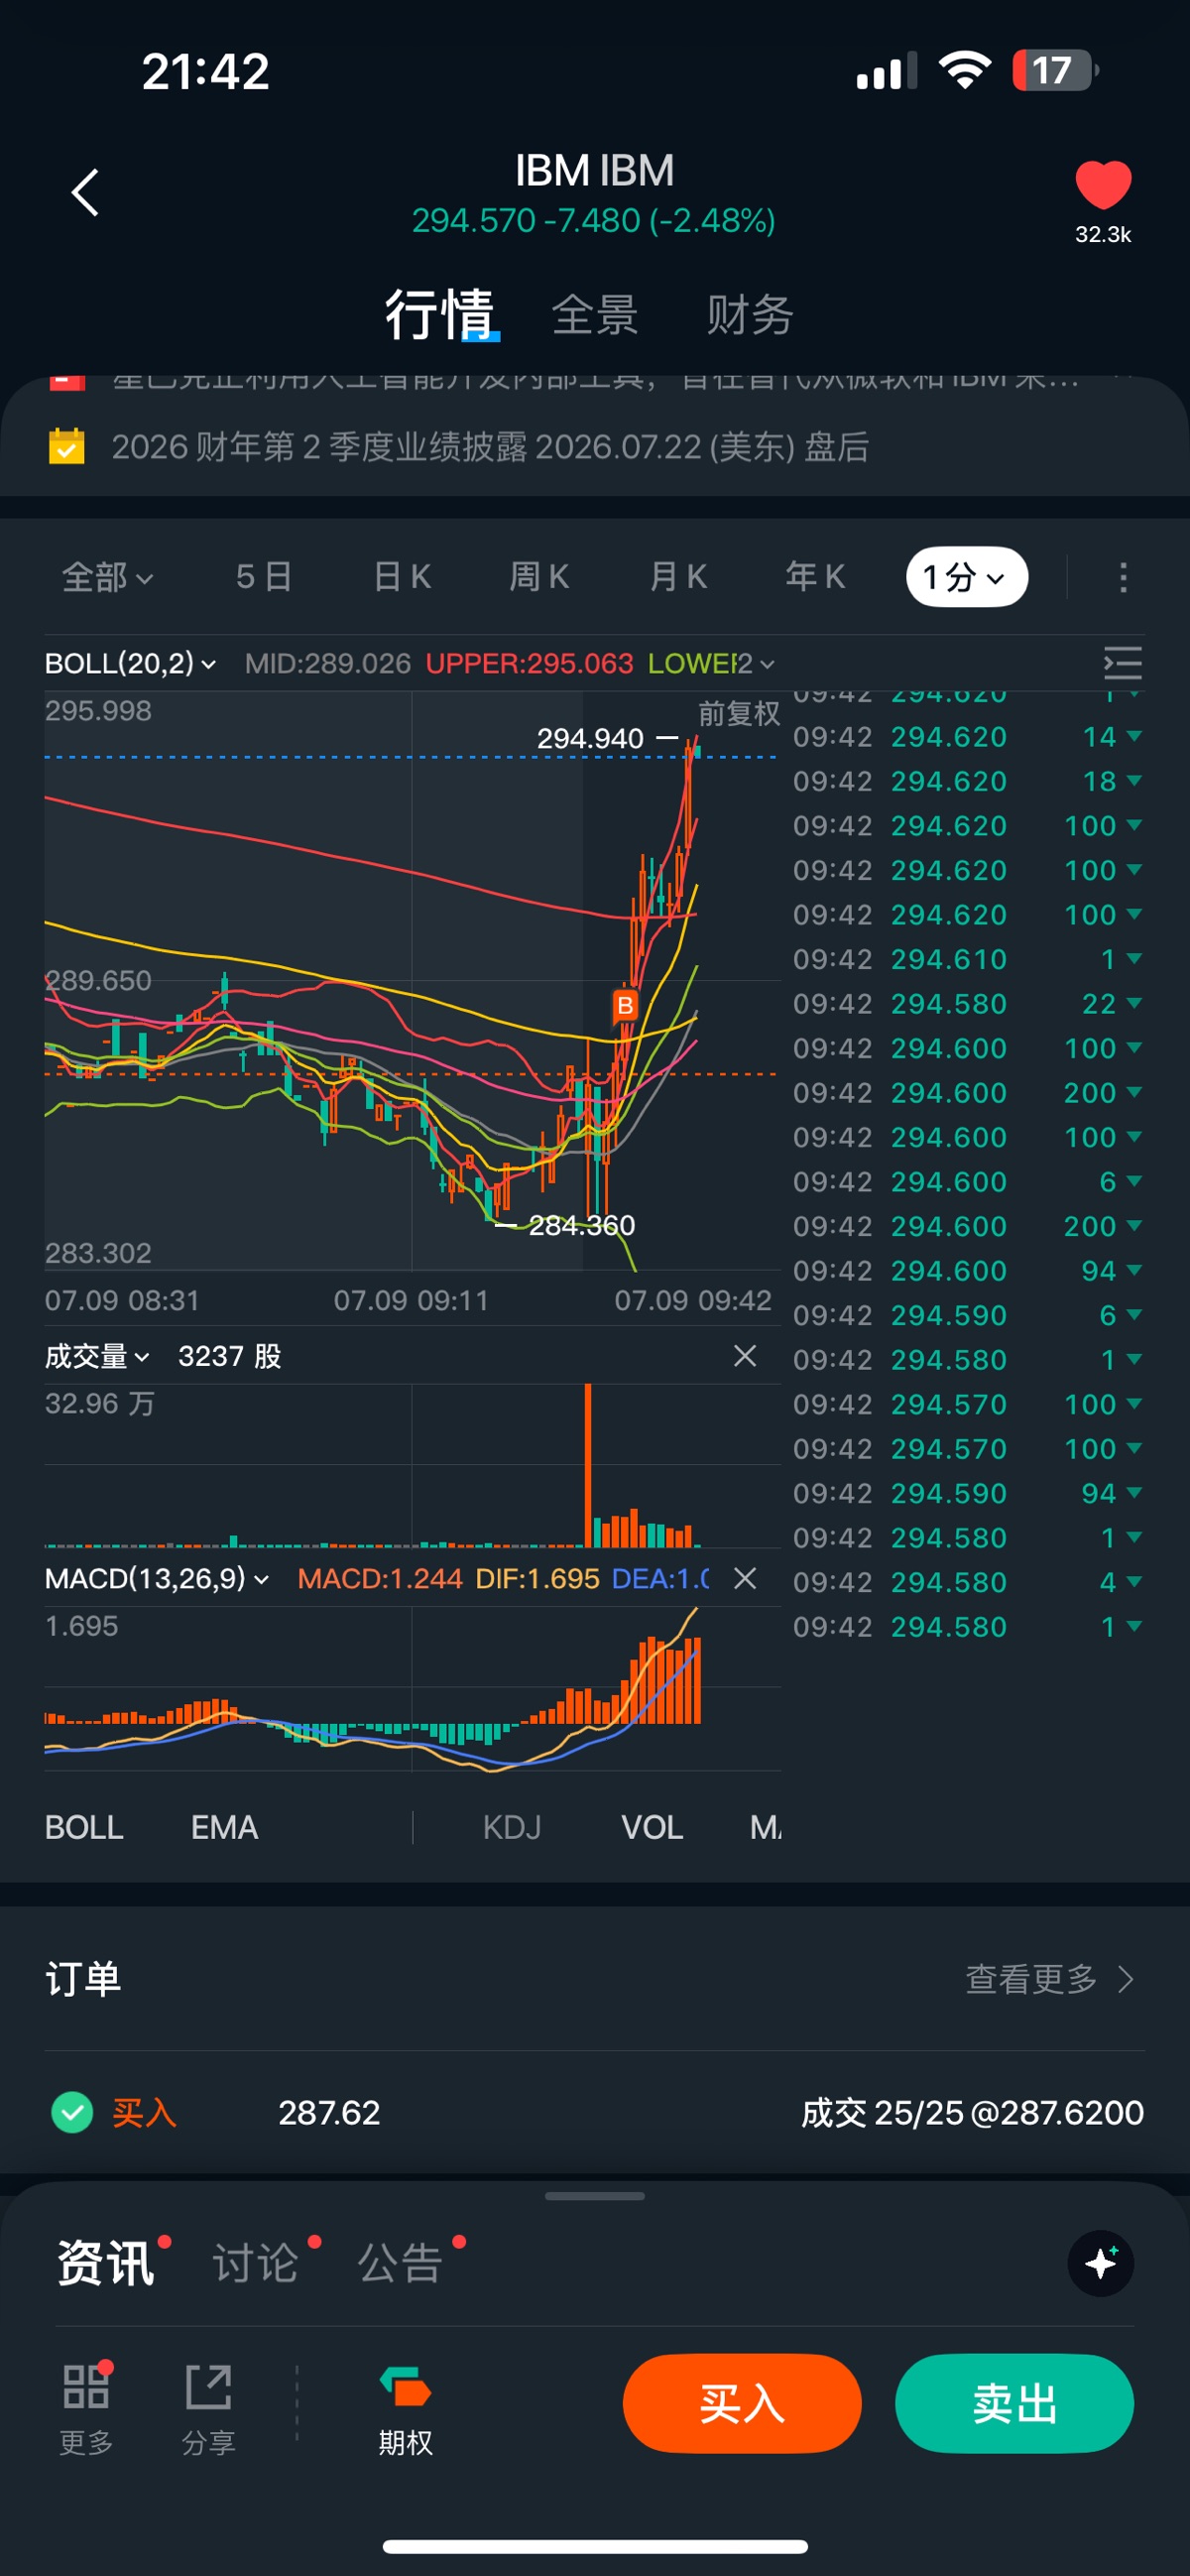Expand the 全部 session dropdown

(x=107, y=577)
